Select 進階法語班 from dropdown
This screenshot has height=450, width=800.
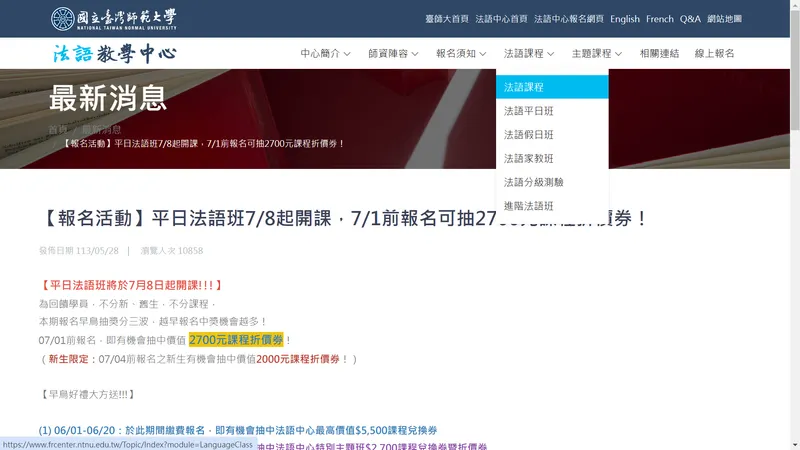[x=552, y=206]
